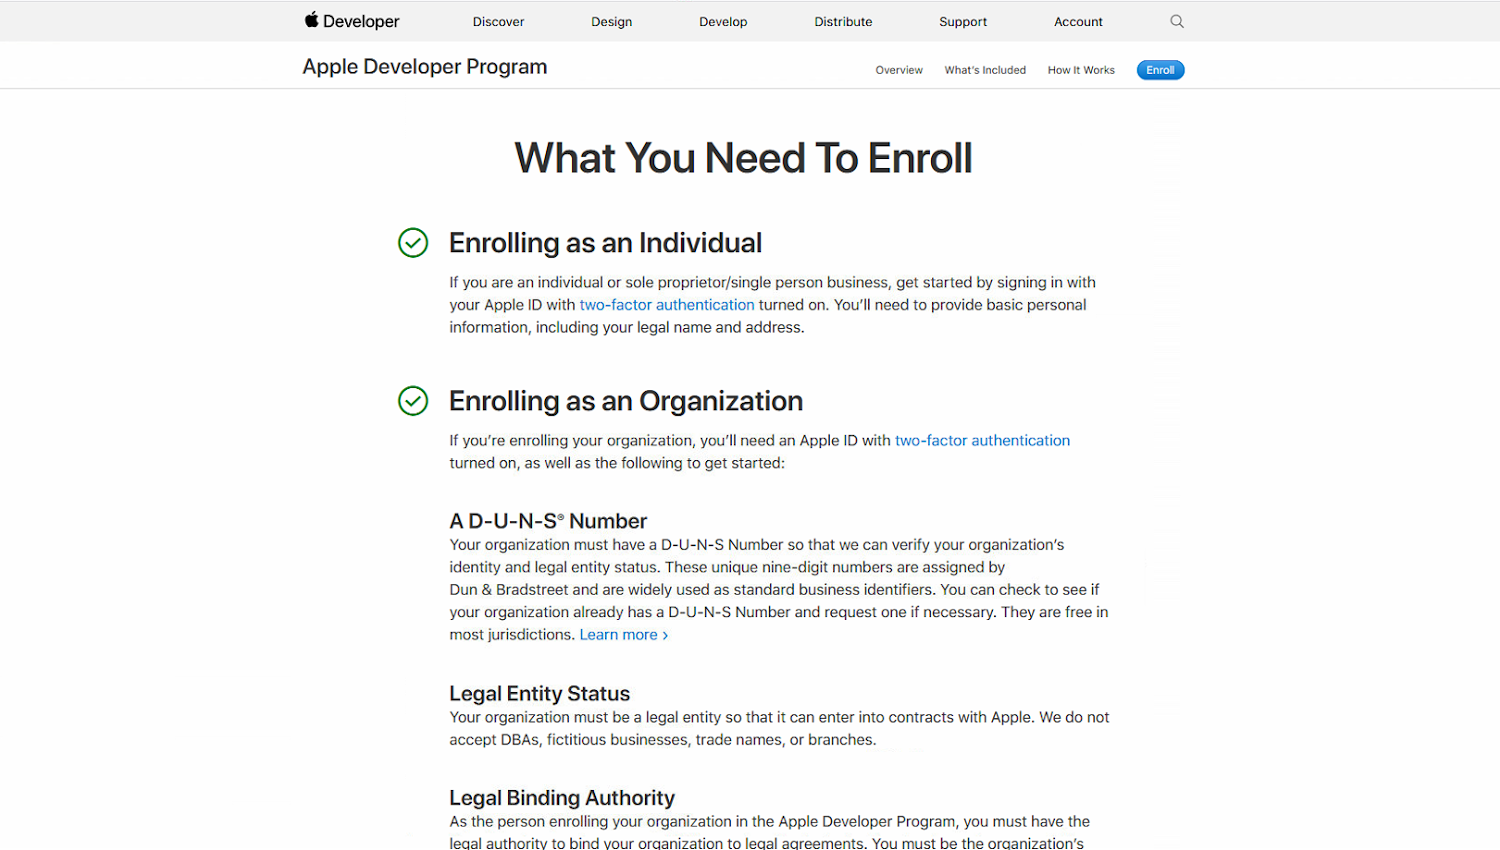Open Apple Developer Program title link
This screenshot has width=1500, height=850.
coord(425,67)
